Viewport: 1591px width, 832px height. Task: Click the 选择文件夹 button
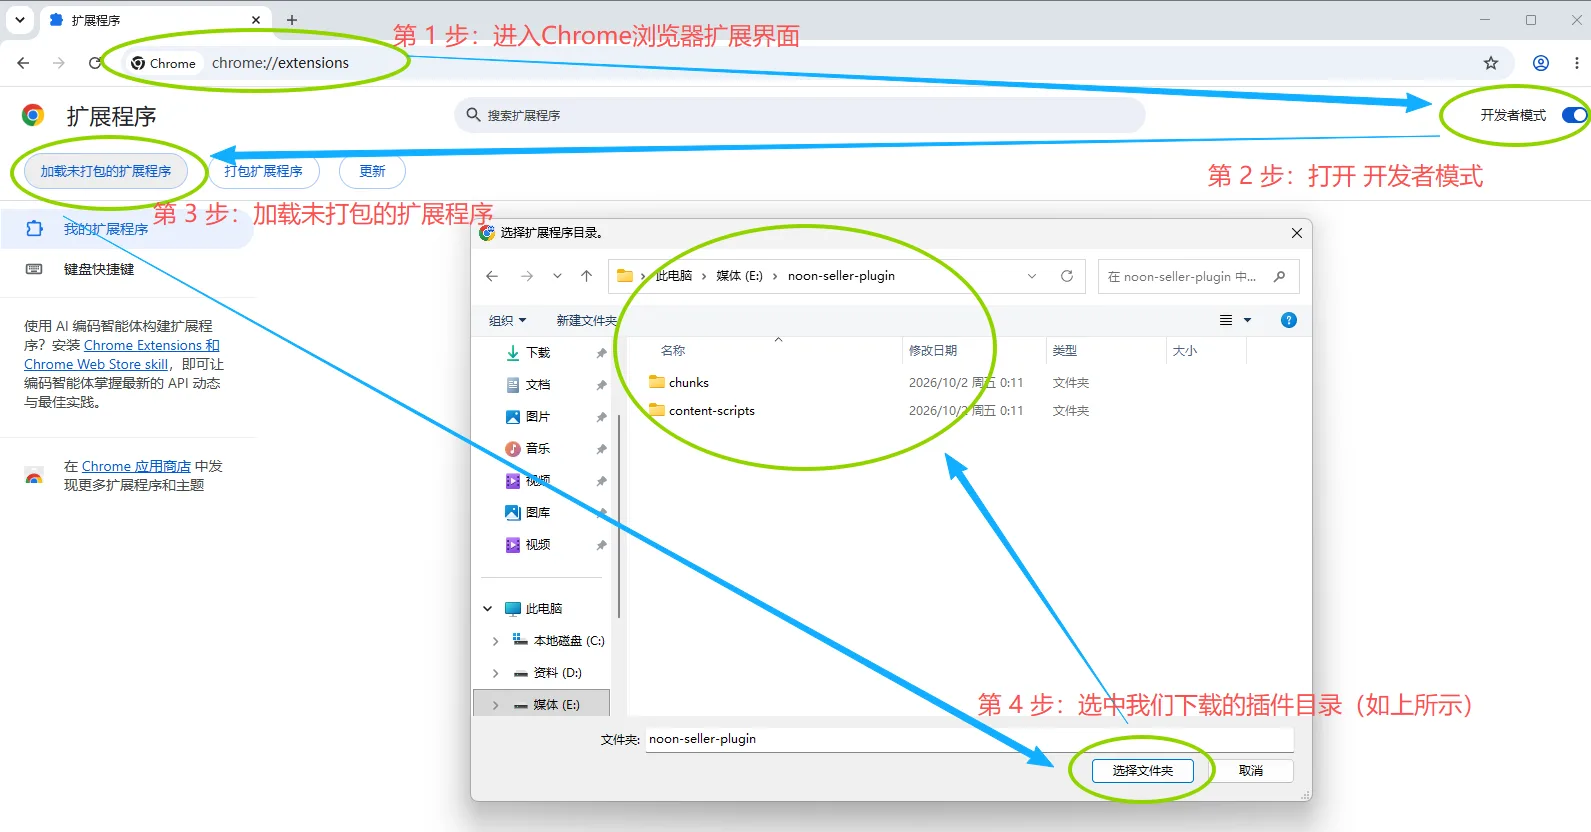1142,771
